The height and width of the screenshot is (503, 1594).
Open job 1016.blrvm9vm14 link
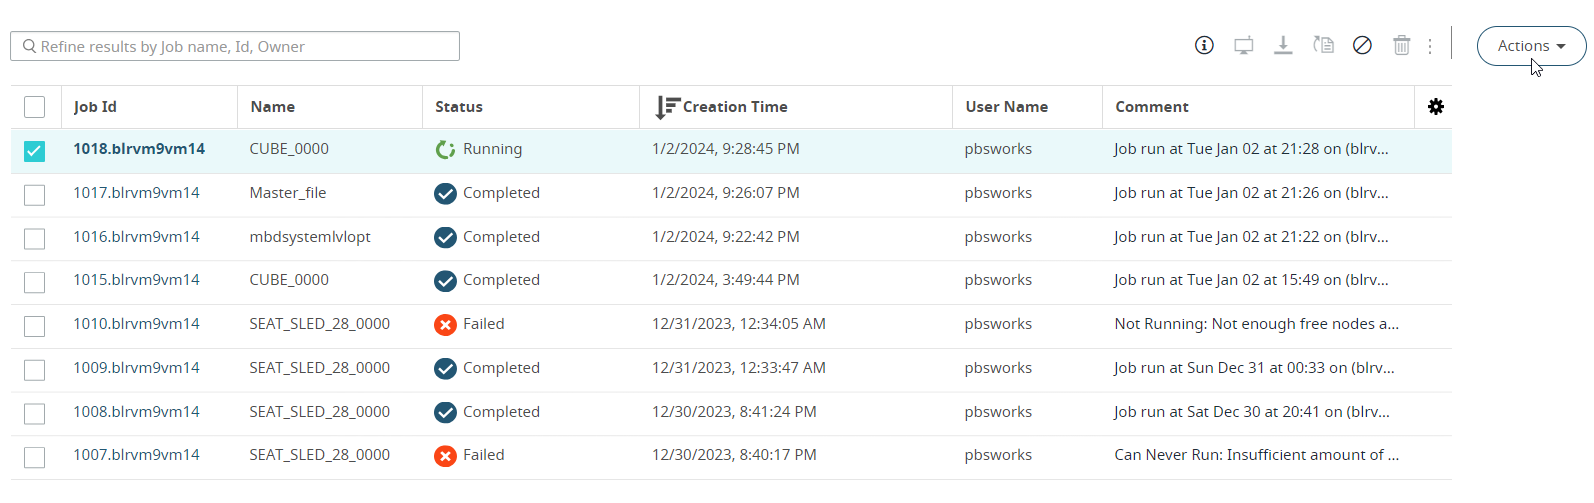136,237
